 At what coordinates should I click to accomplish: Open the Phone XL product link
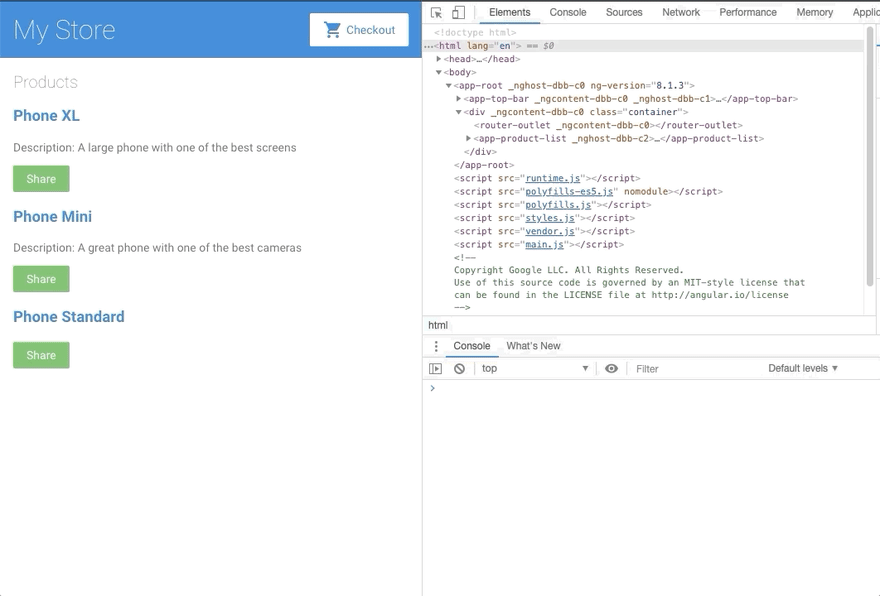coord(47,116)
